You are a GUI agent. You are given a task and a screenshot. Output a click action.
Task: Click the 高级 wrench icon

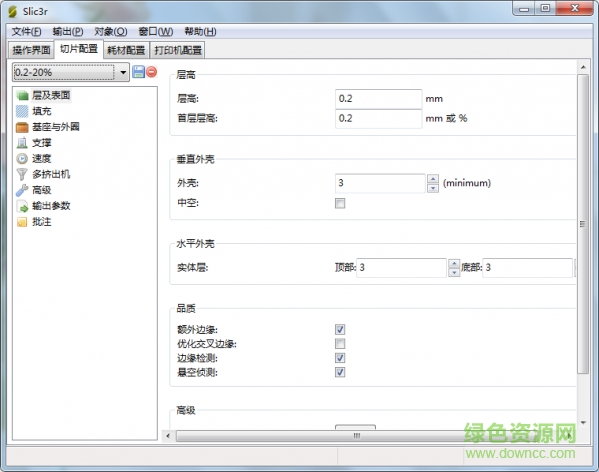[x=22, y=190]
